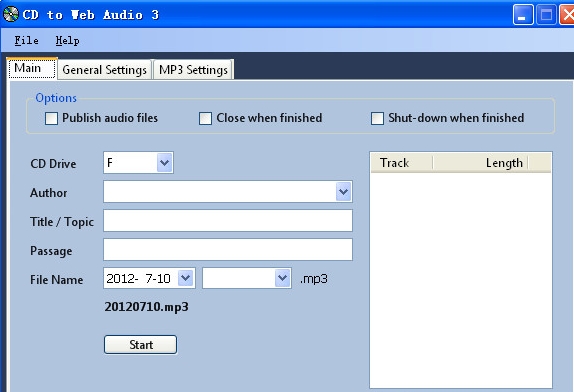Click the empty track list area

click(461, 280)
